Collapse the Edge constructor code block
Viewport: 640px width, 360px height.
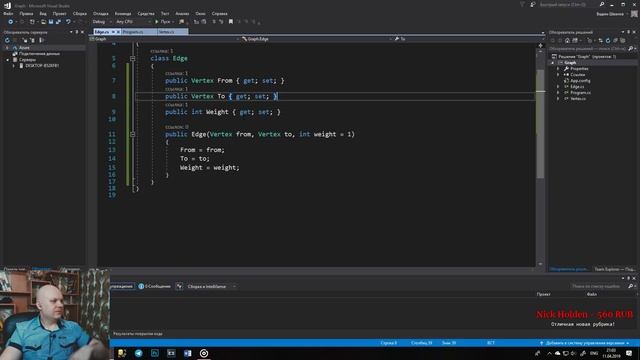coord(133,134)
